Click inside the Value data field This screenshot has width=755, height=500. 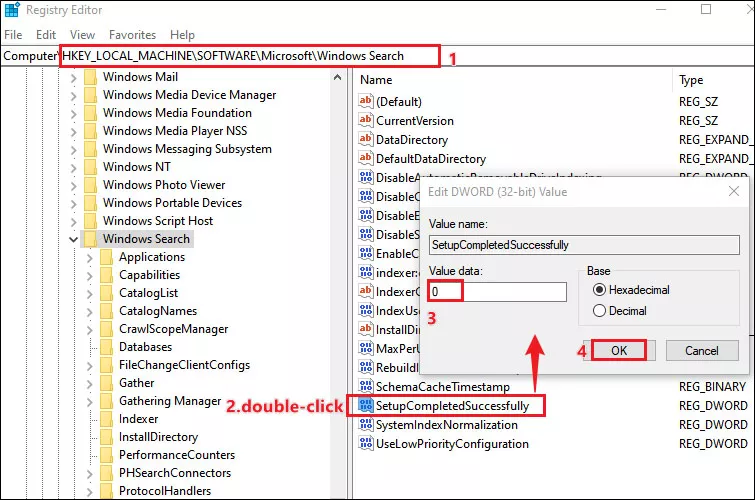[497, 291]
